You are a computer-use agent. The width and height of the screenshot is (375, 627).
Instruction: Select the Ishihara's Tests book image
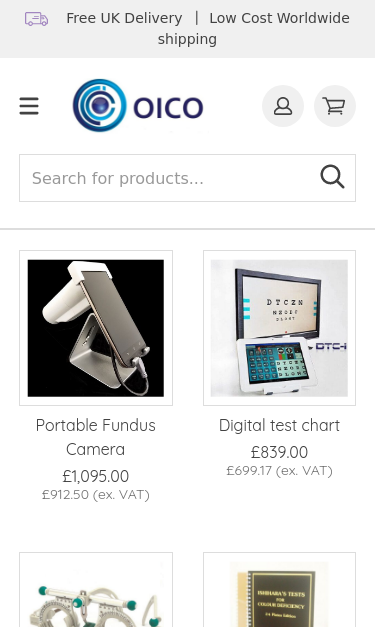[279, 590]
